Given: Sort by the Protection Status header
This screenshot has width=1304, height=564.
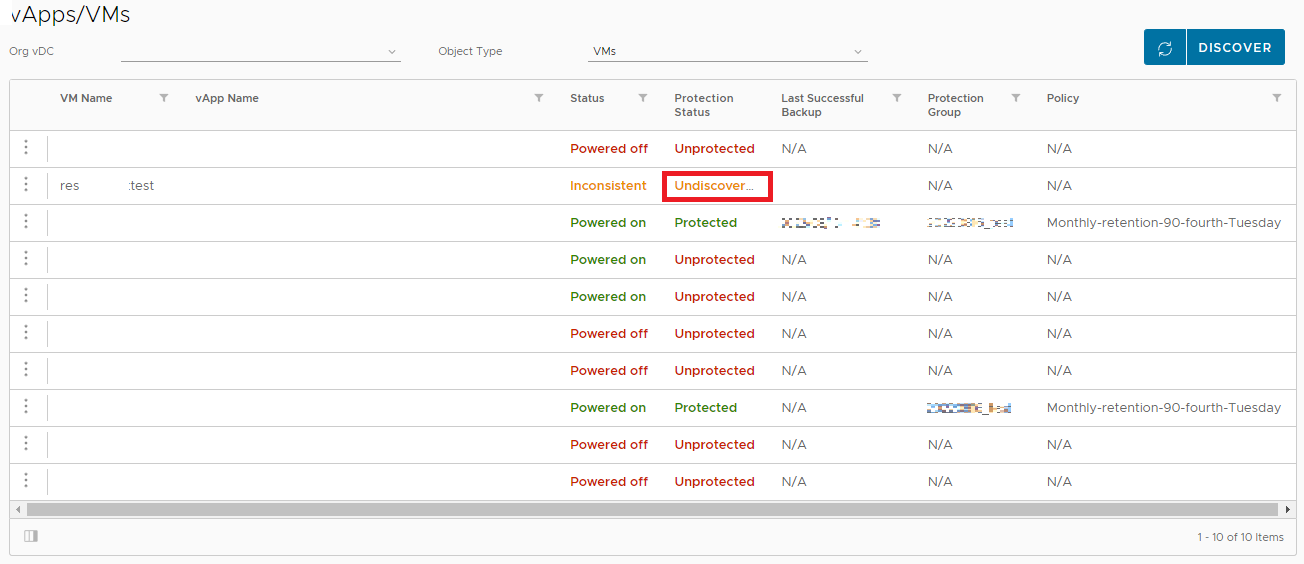Looking at the screenshot, I should tap(704, 105).
